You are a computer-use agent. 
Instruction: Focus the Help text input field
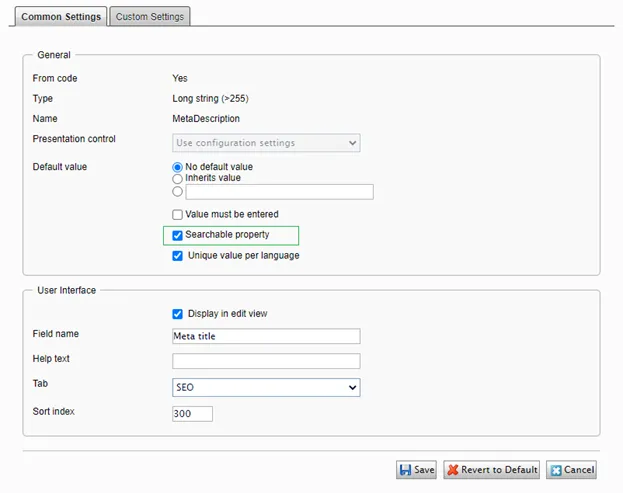point(266,361)
